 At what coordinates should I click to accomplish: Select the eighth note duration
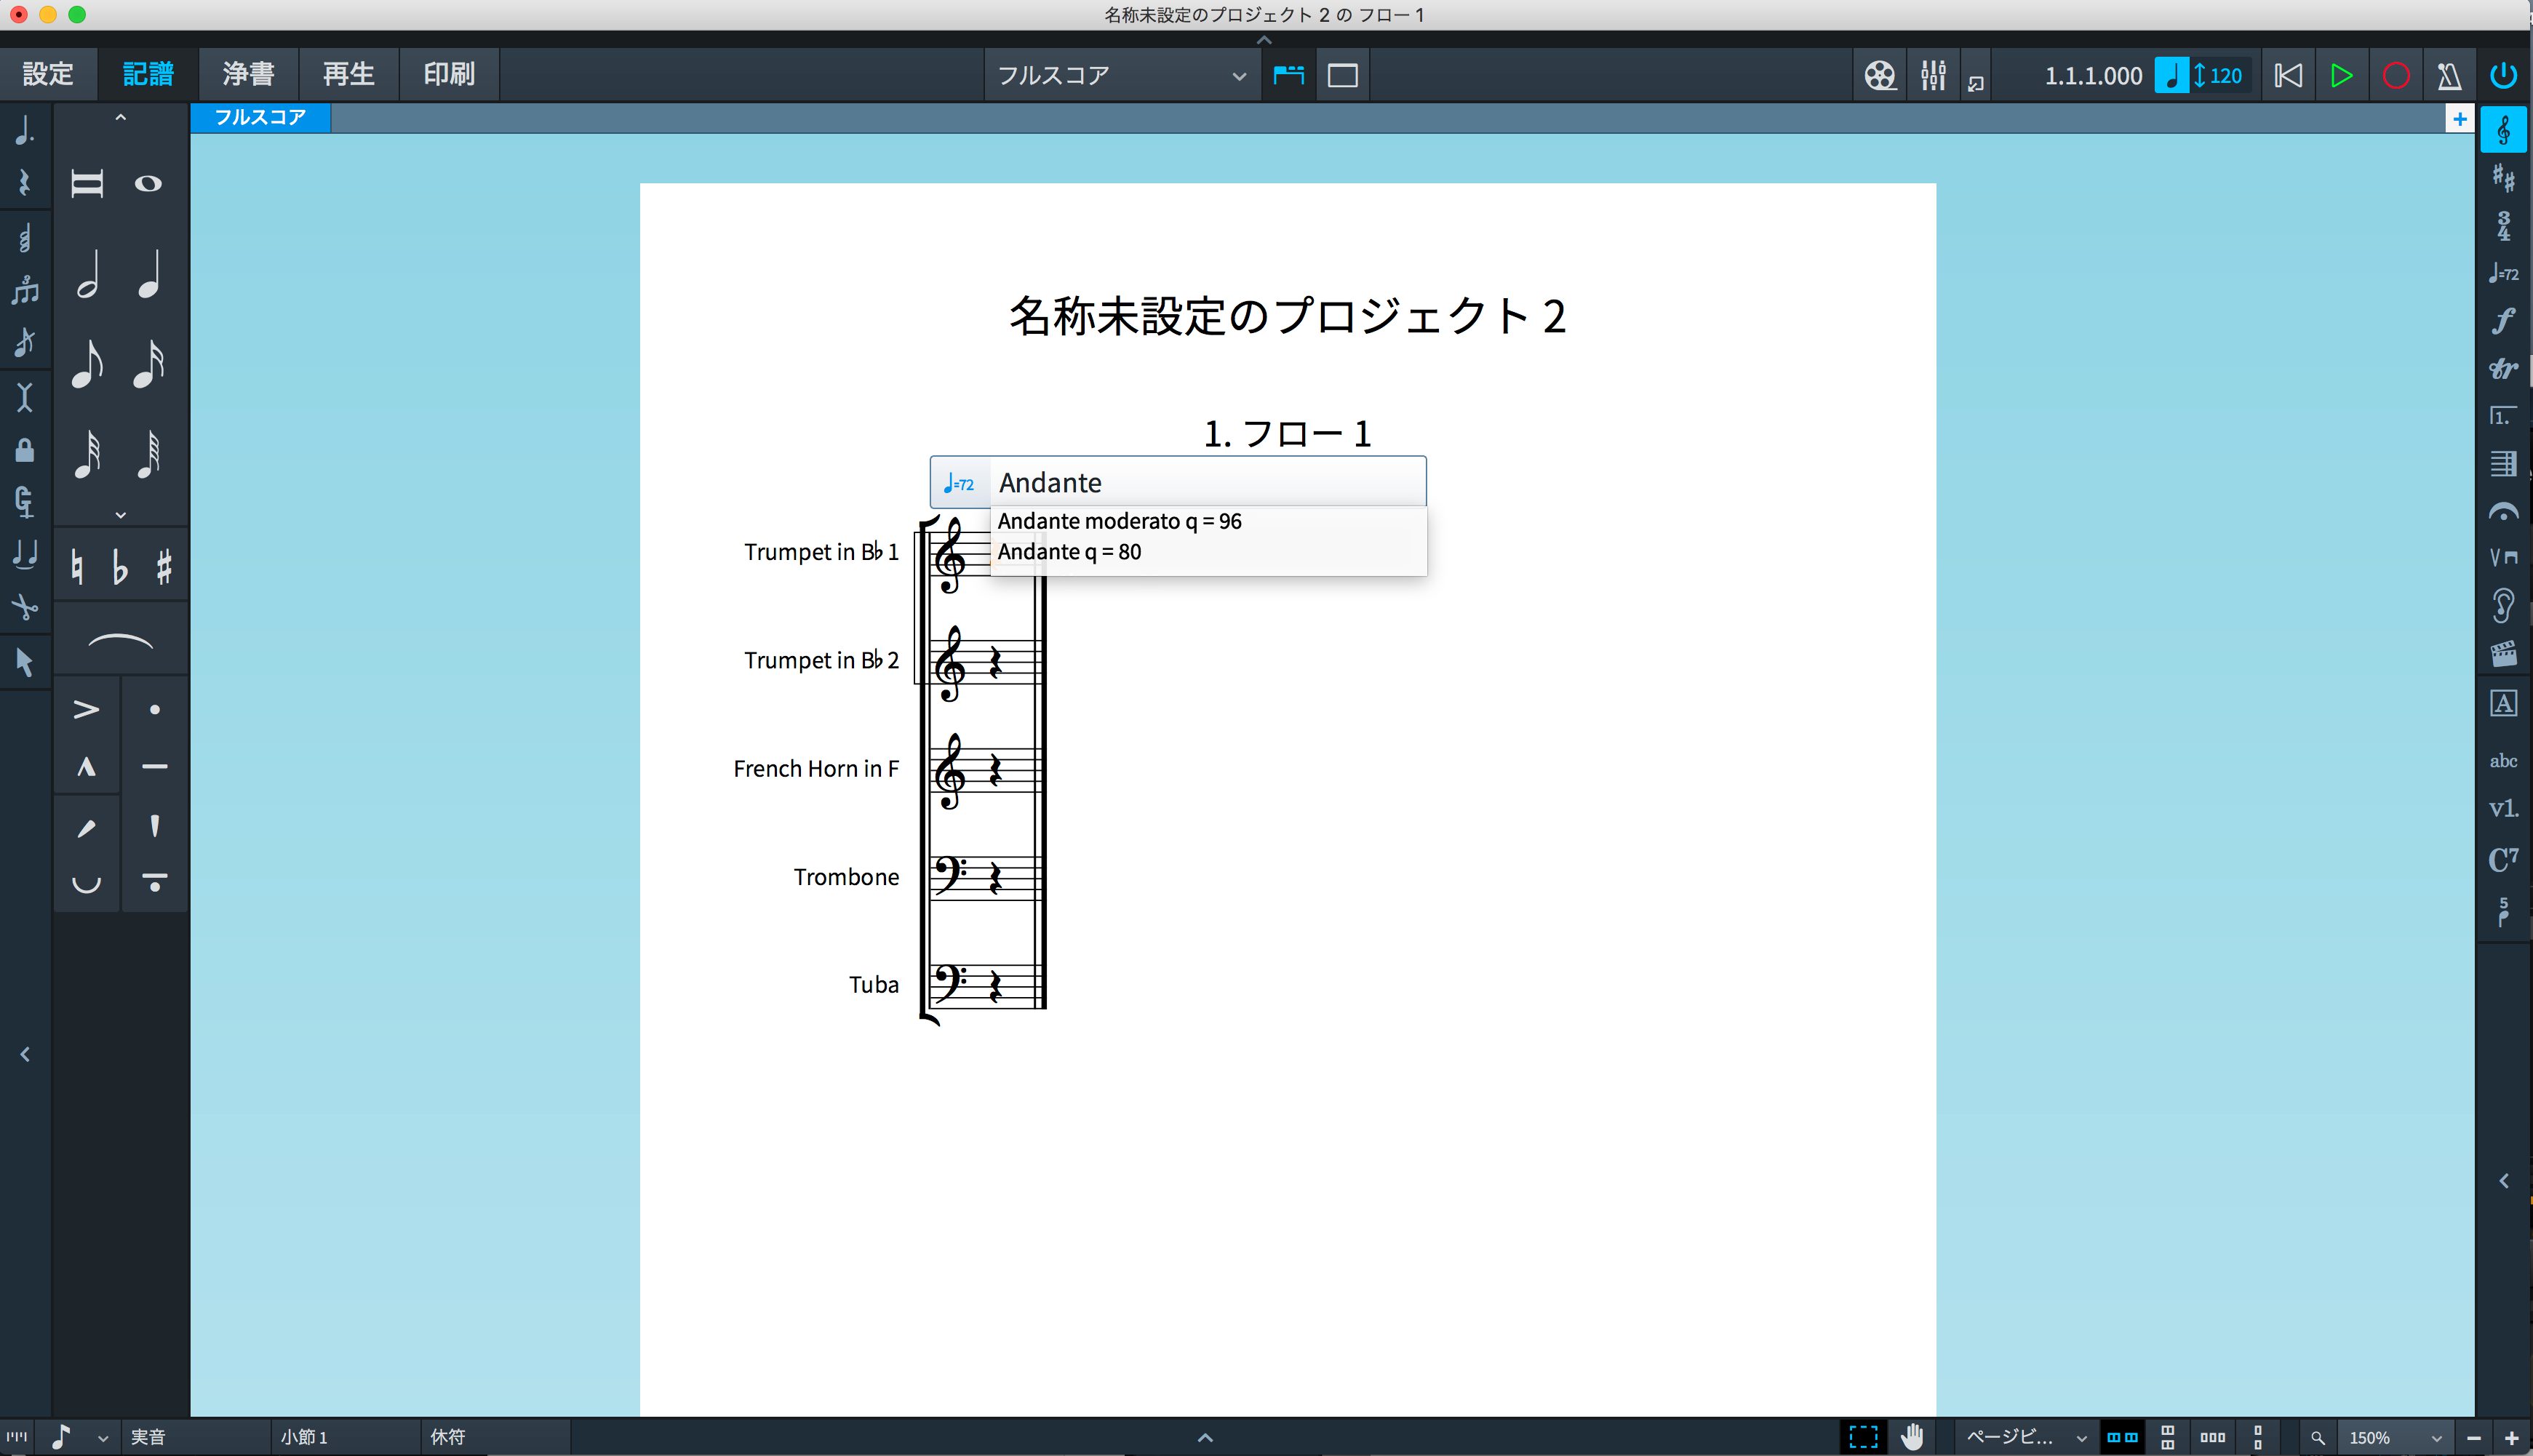click(x=88, y=363)
